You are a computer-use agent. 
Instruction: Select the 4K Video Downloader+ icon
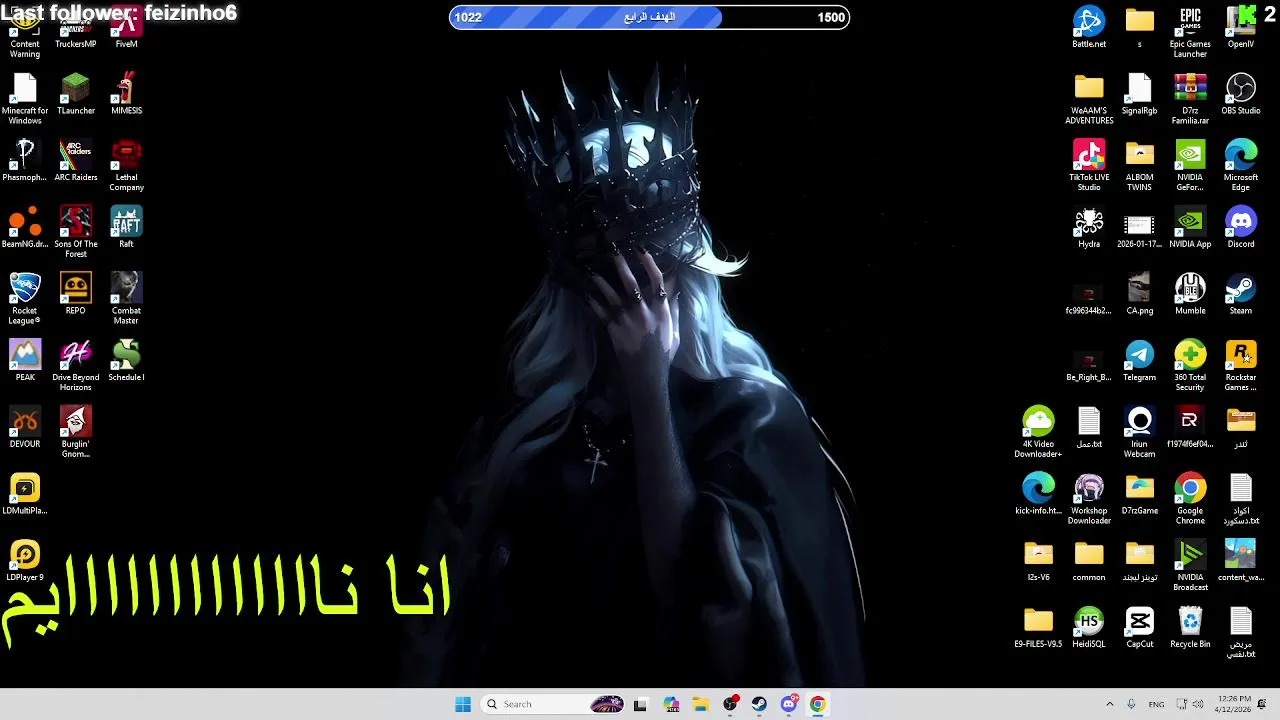pyautogui.click(x=1038, y=432)
